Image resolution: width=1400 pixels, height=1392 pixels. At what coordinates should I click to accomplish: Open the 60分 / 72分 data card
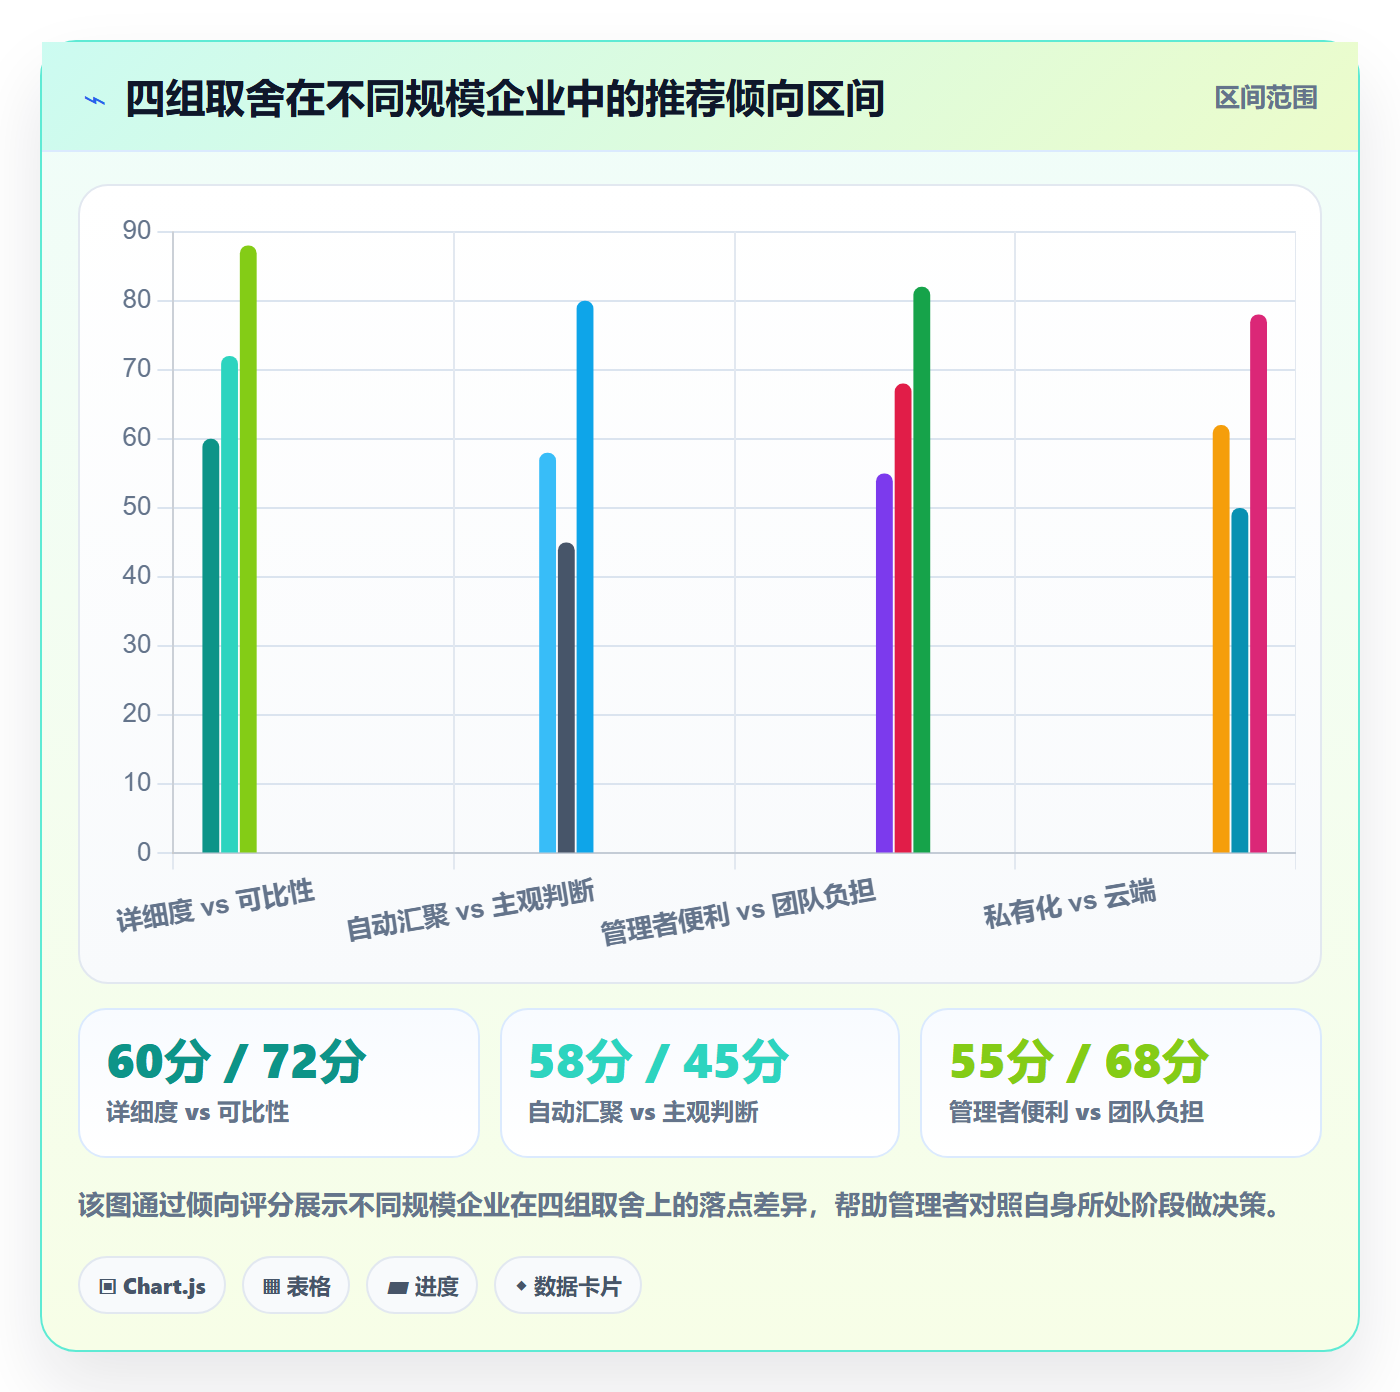(x=279, y=1083)
